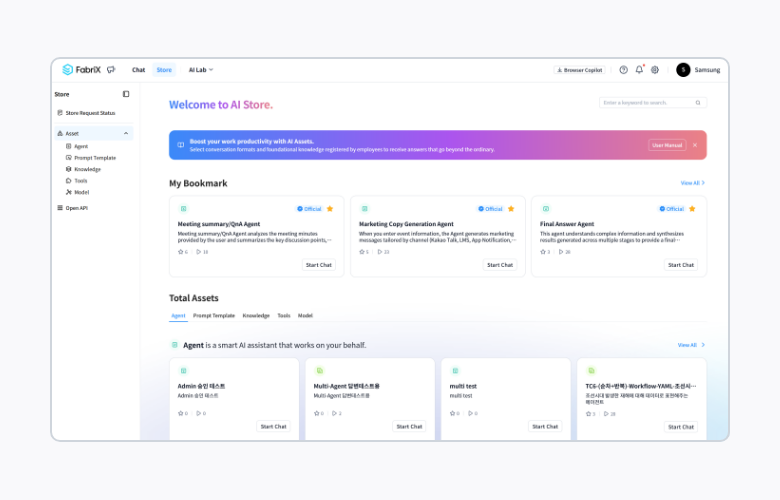Click the keyword search input field
Screen dimensions: 780x500
tap(645, 102)
